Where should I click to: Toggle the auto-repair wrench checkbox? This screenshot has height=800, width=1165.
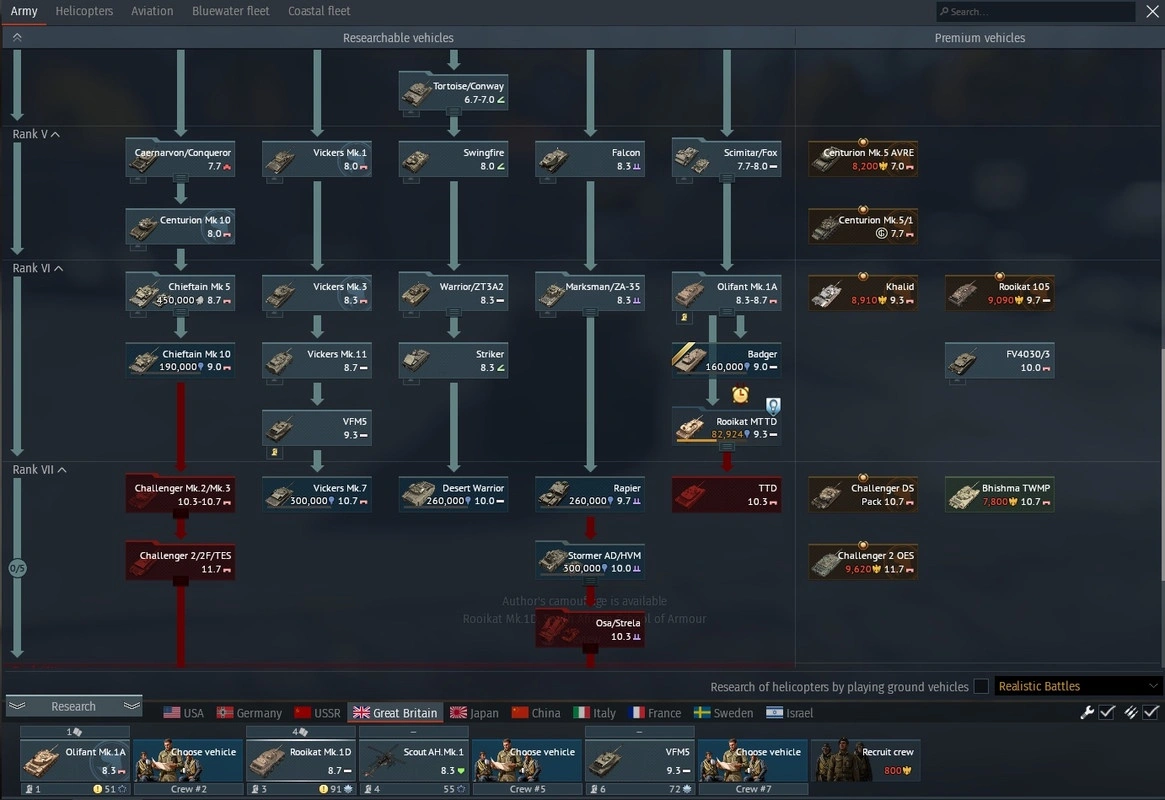point(1107,712)
